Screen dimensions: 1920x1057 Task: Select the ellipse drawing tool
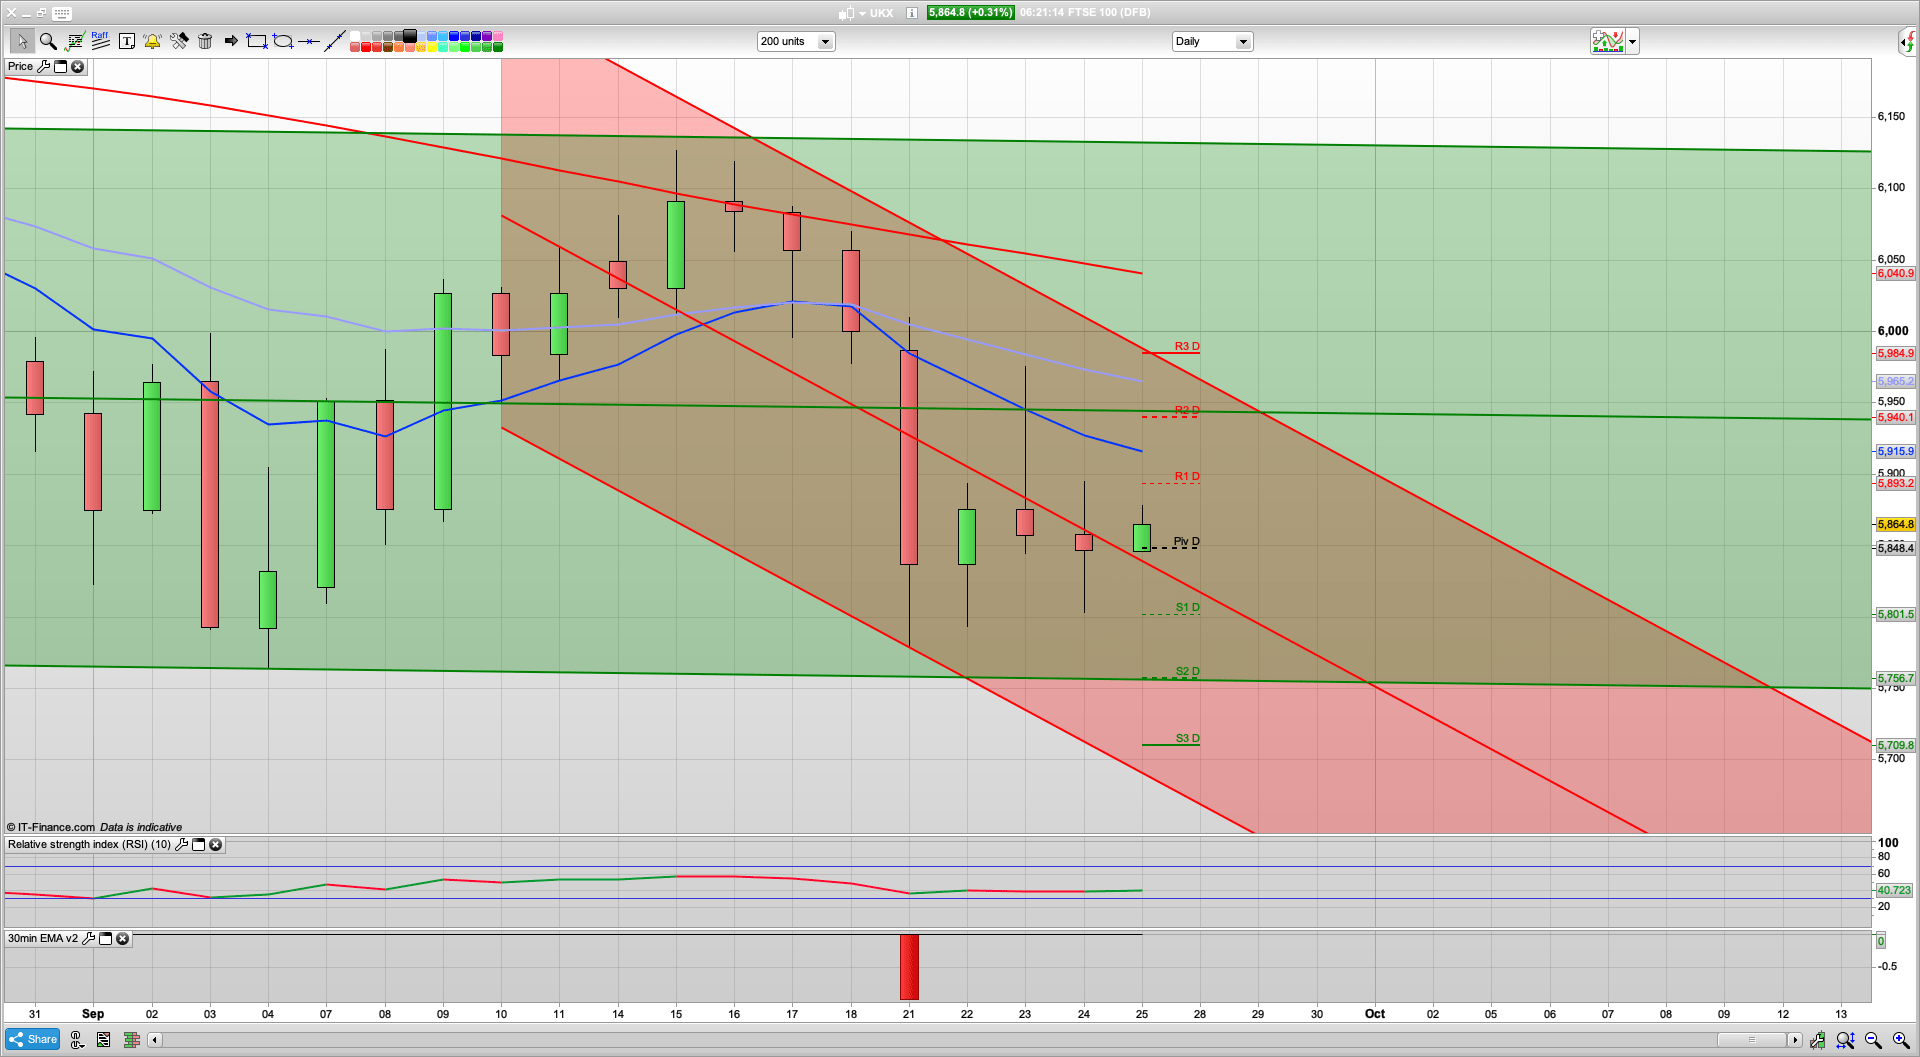(x=283, y=41)
